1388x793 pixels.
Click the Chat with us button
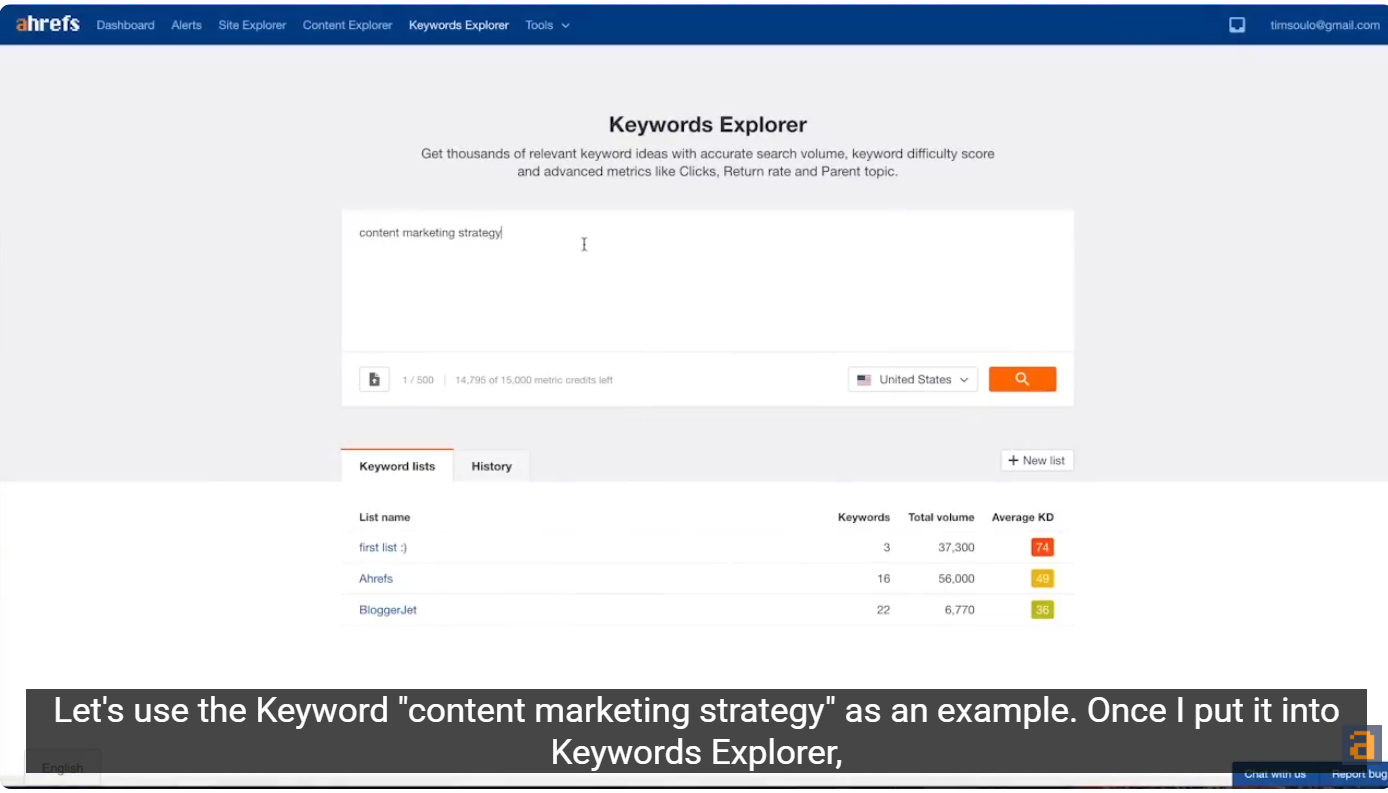coord(1275,774)
